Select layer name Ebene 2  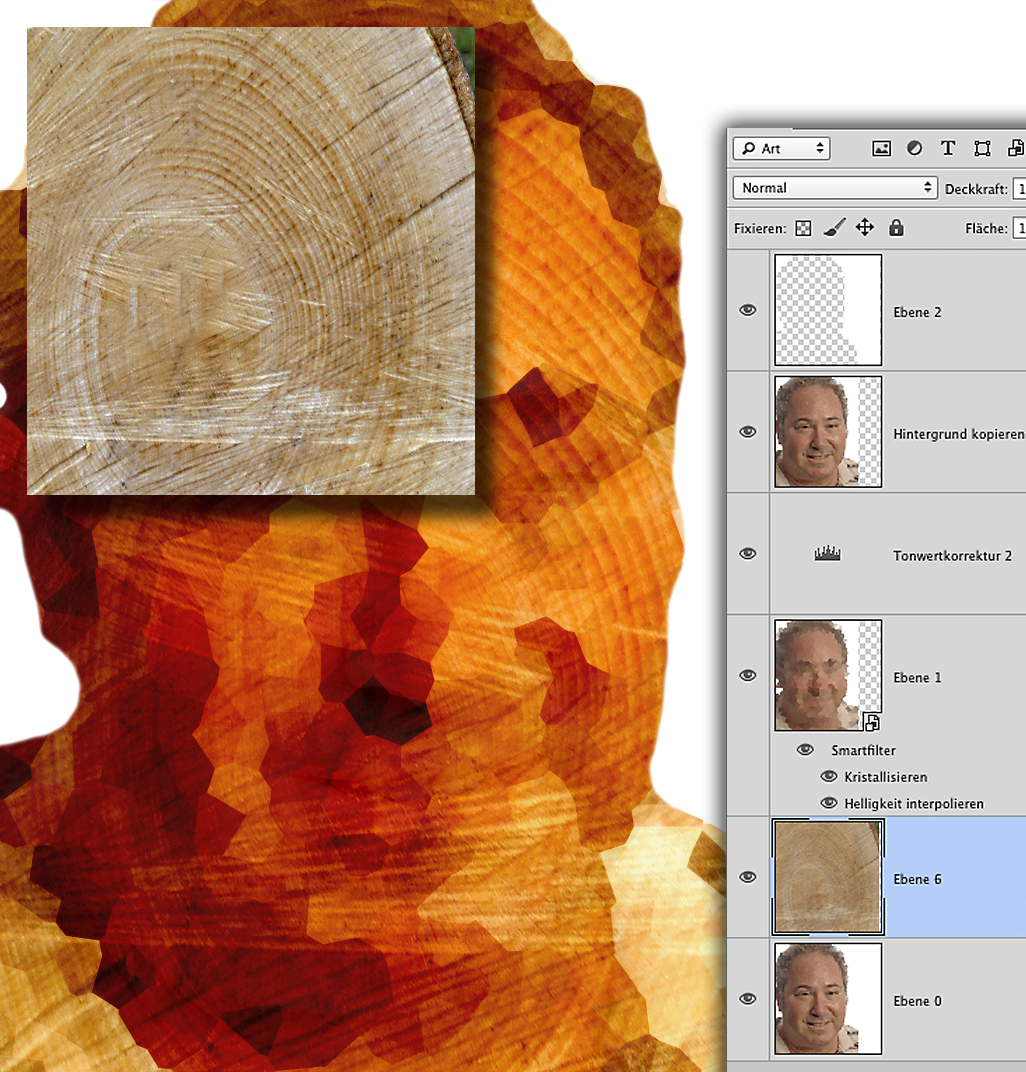917,312
